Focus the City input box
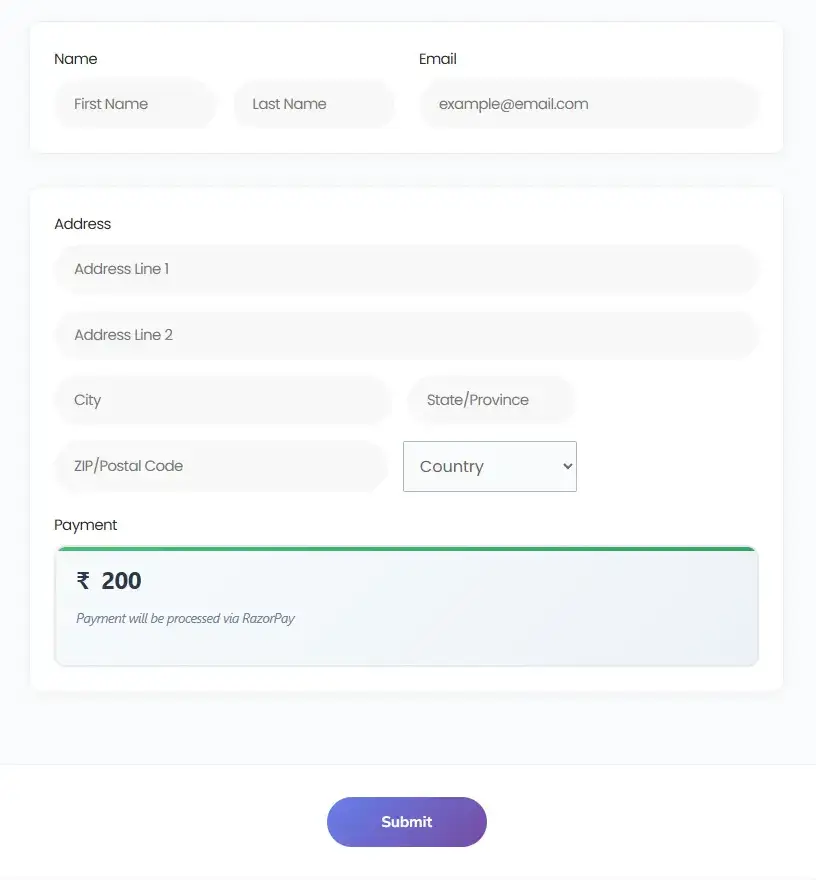 coord(222,400)
